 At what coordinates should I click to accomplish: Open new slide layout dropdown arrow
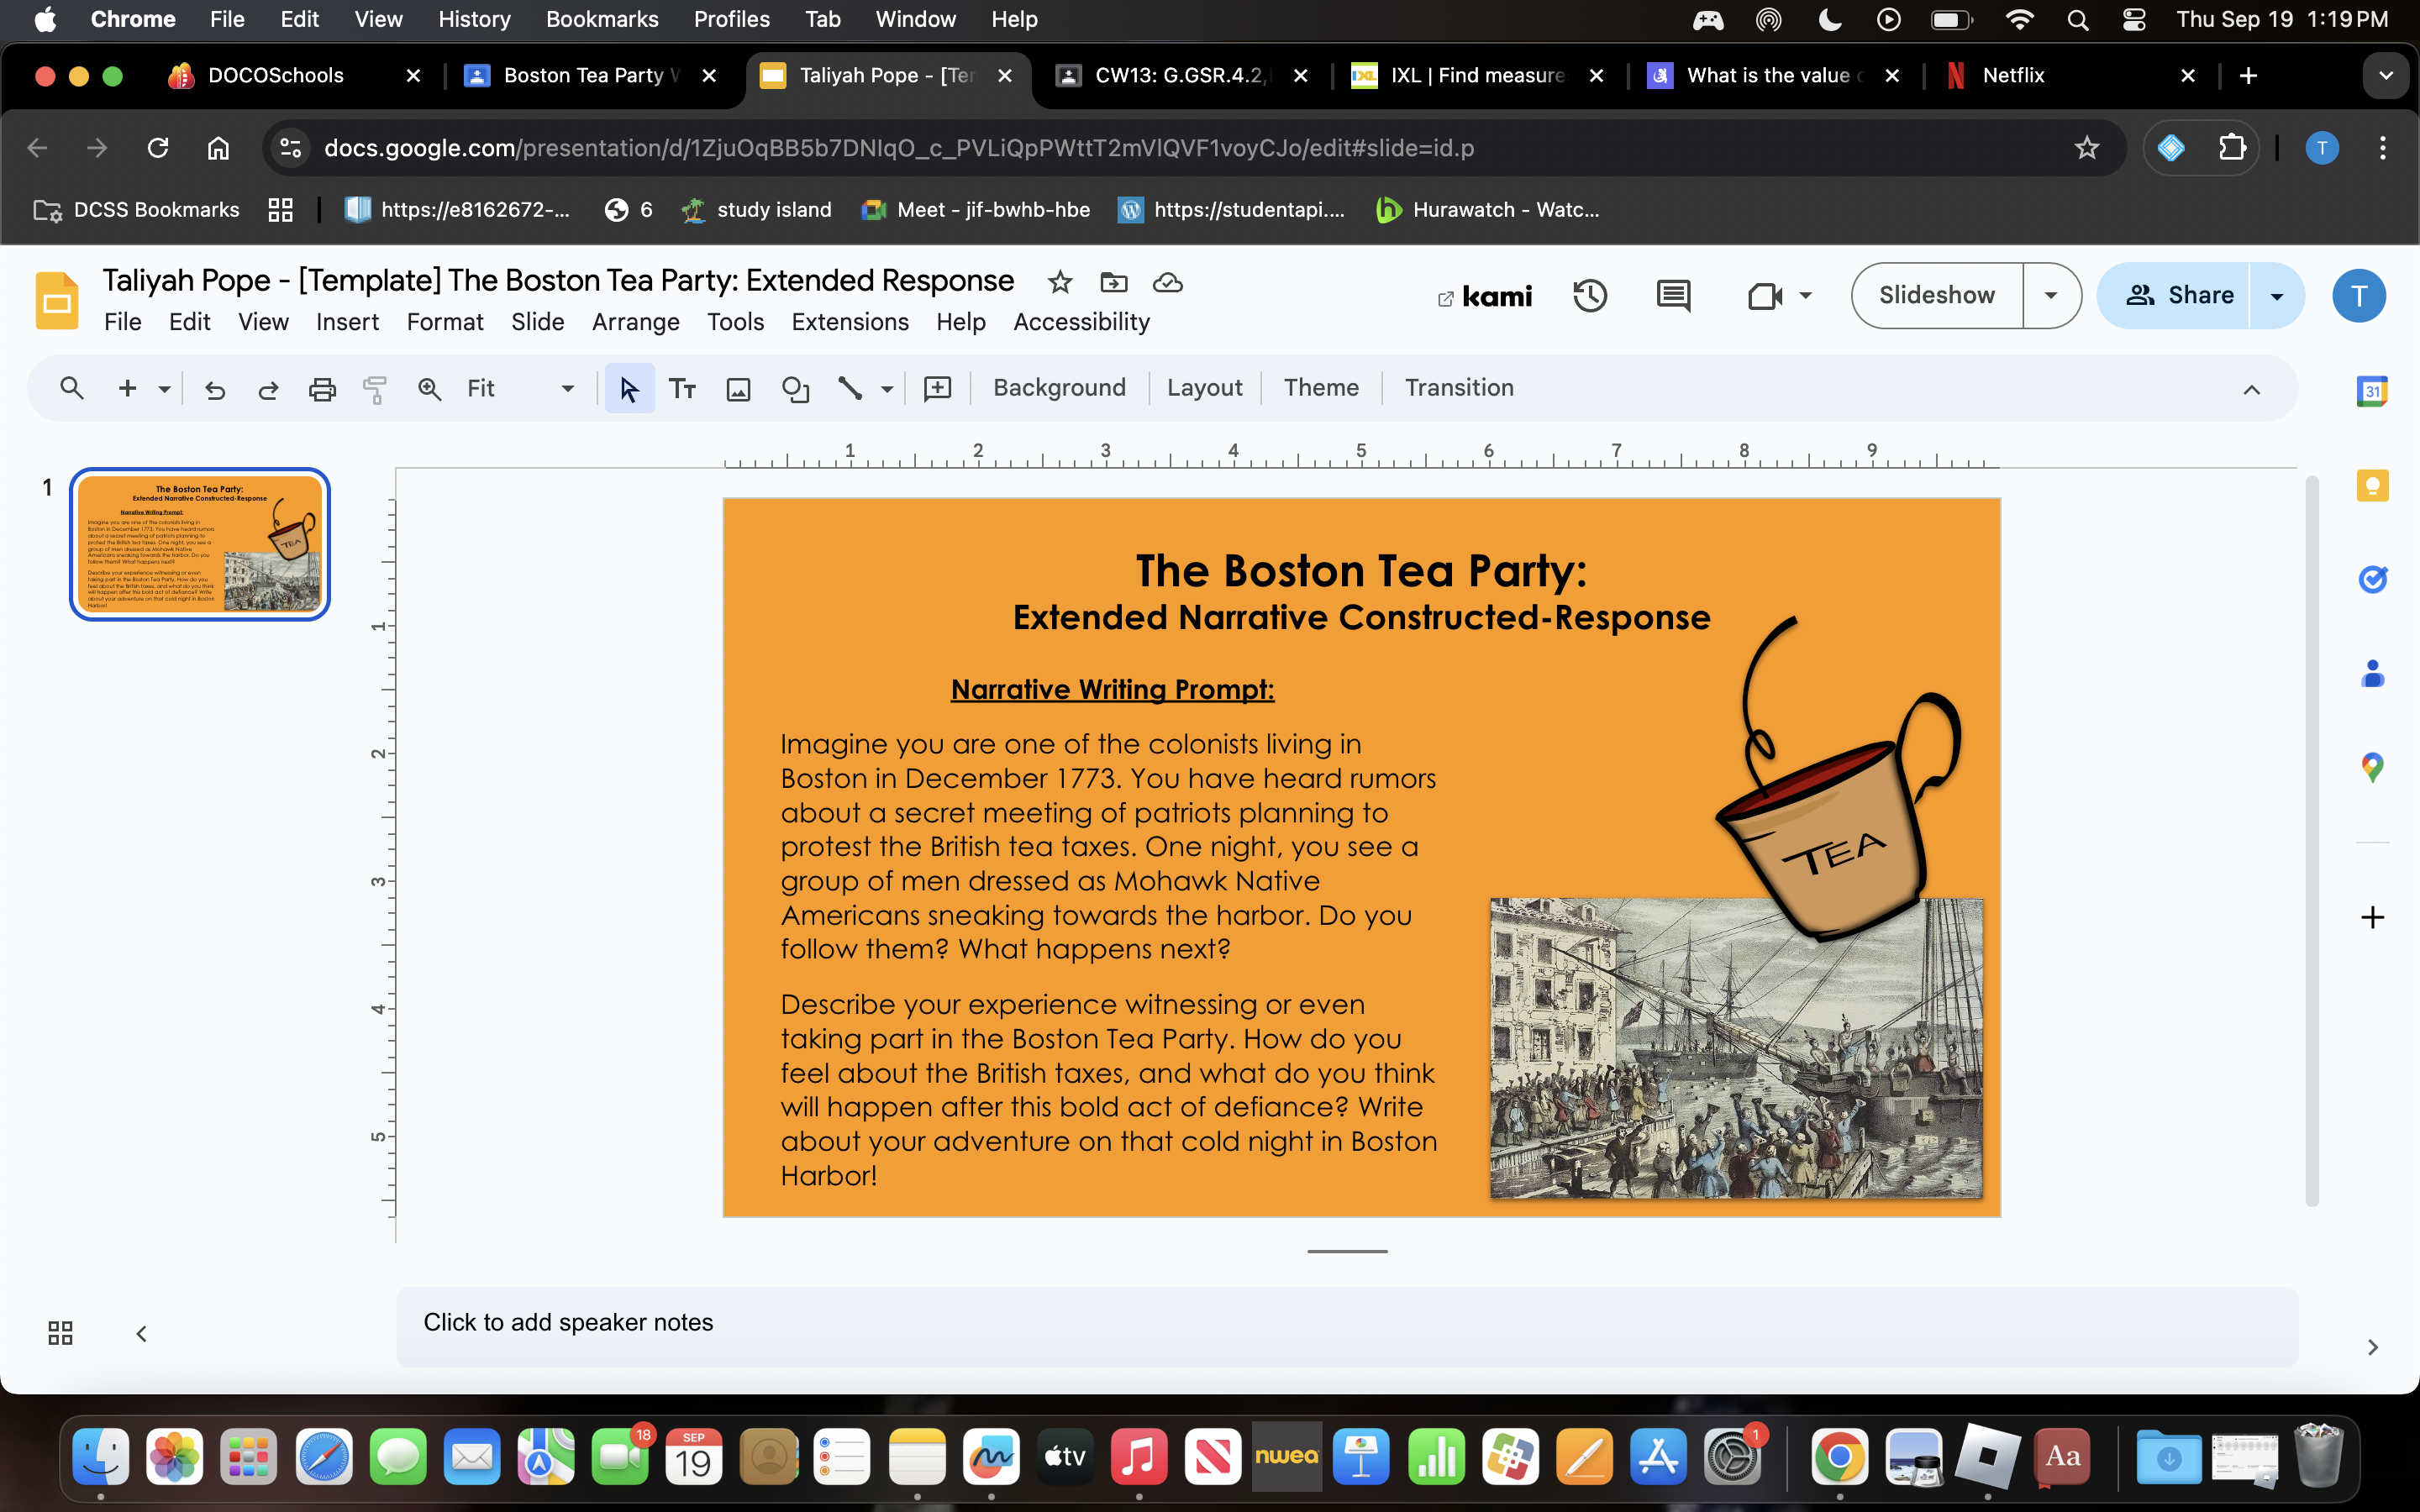click(x=164, y=388)
